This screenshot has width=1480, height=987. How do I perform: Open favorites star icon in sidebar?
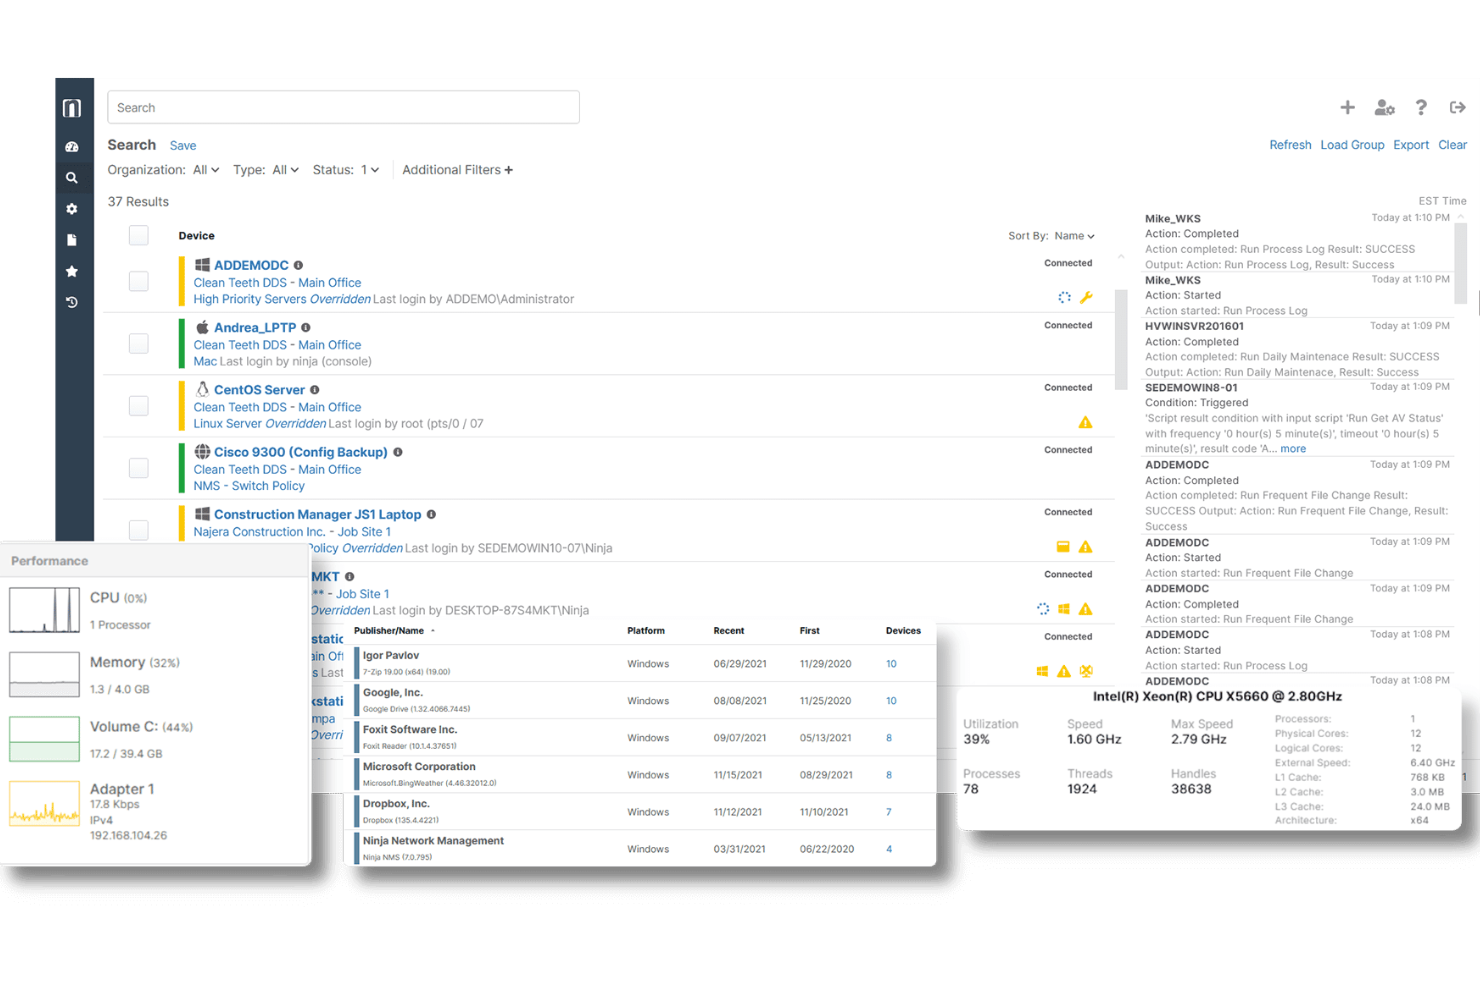[x=72, y=271]
